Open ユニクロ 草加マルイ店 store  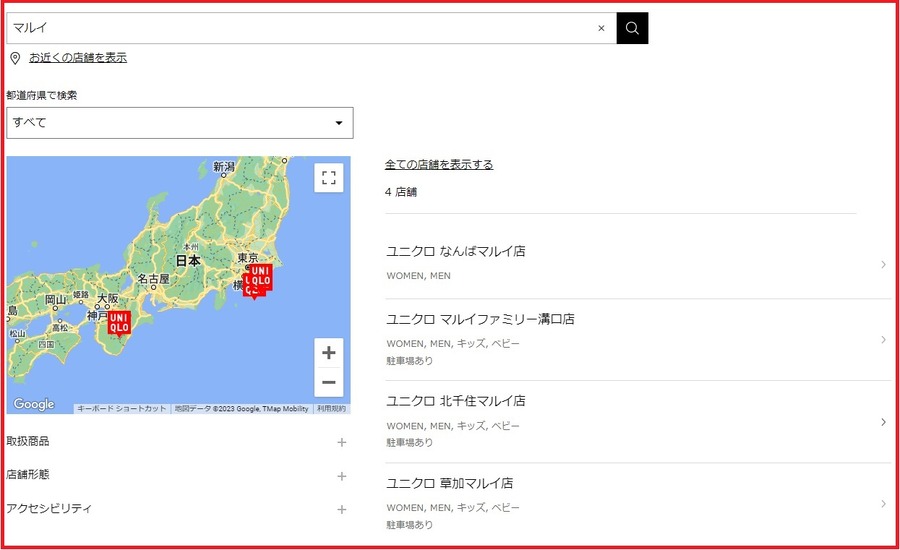pos(449,483)
